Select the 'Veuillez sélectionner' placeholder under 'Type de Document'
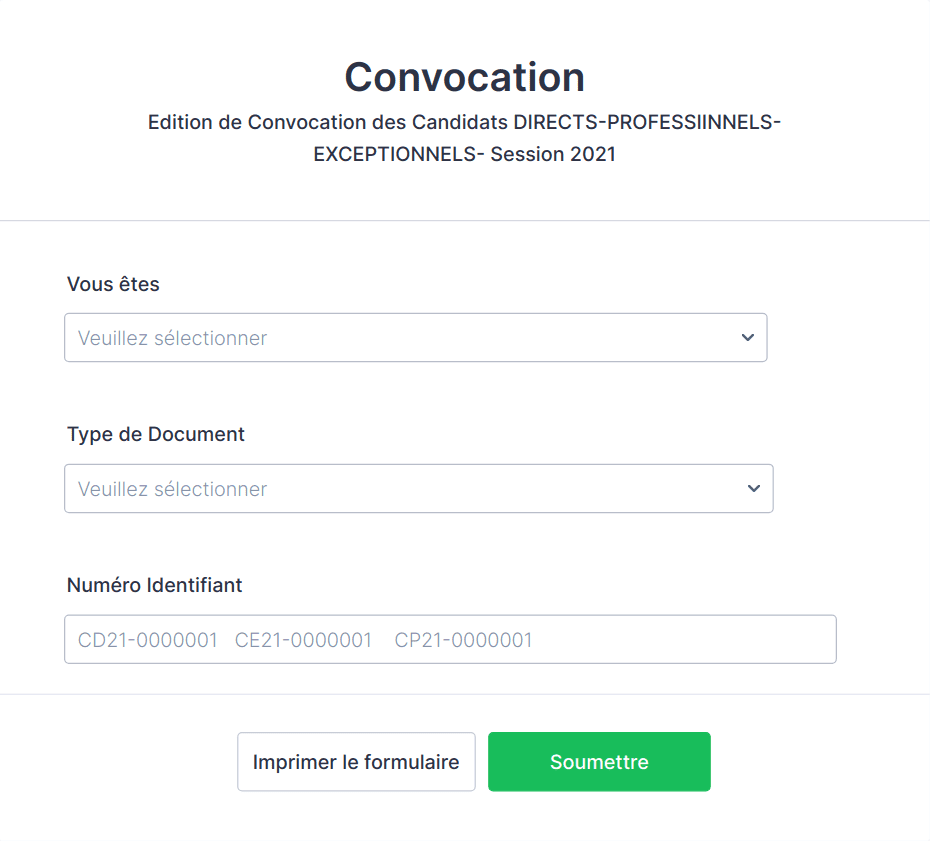 [x=172, y=488]
